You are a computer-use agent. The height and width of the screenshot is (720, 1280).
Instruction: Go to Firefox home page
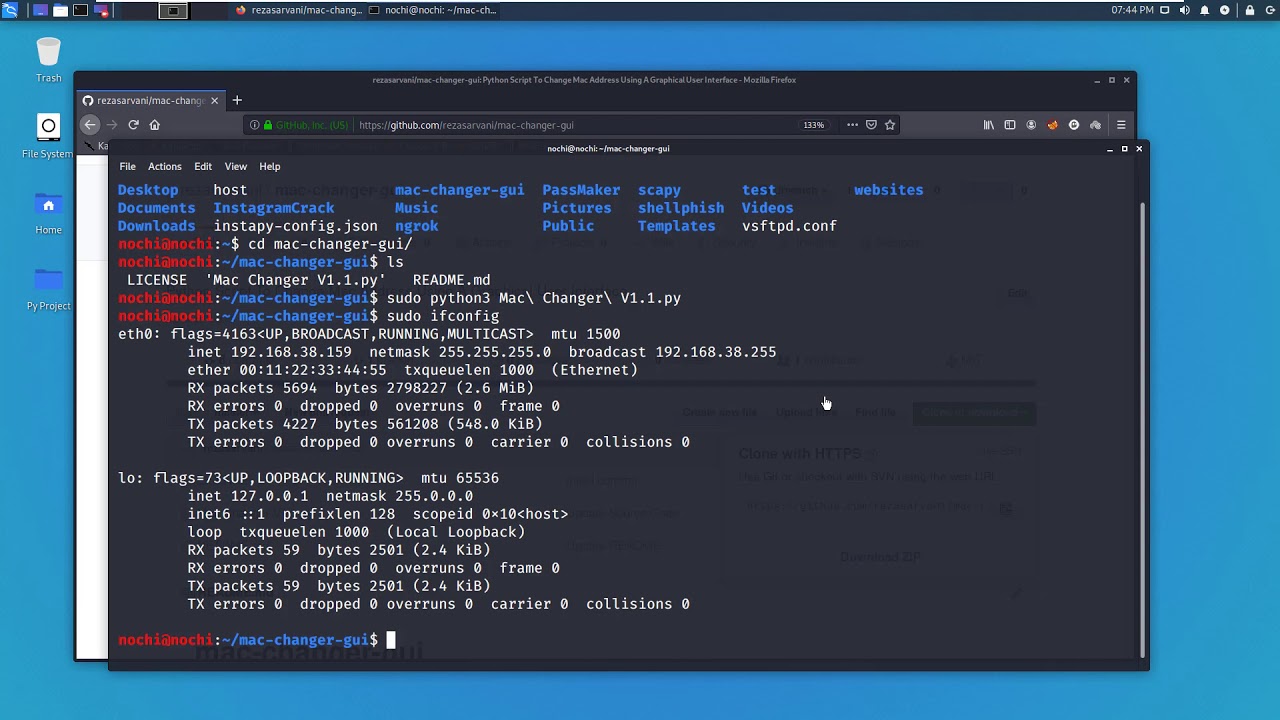[x=154, y=125]
